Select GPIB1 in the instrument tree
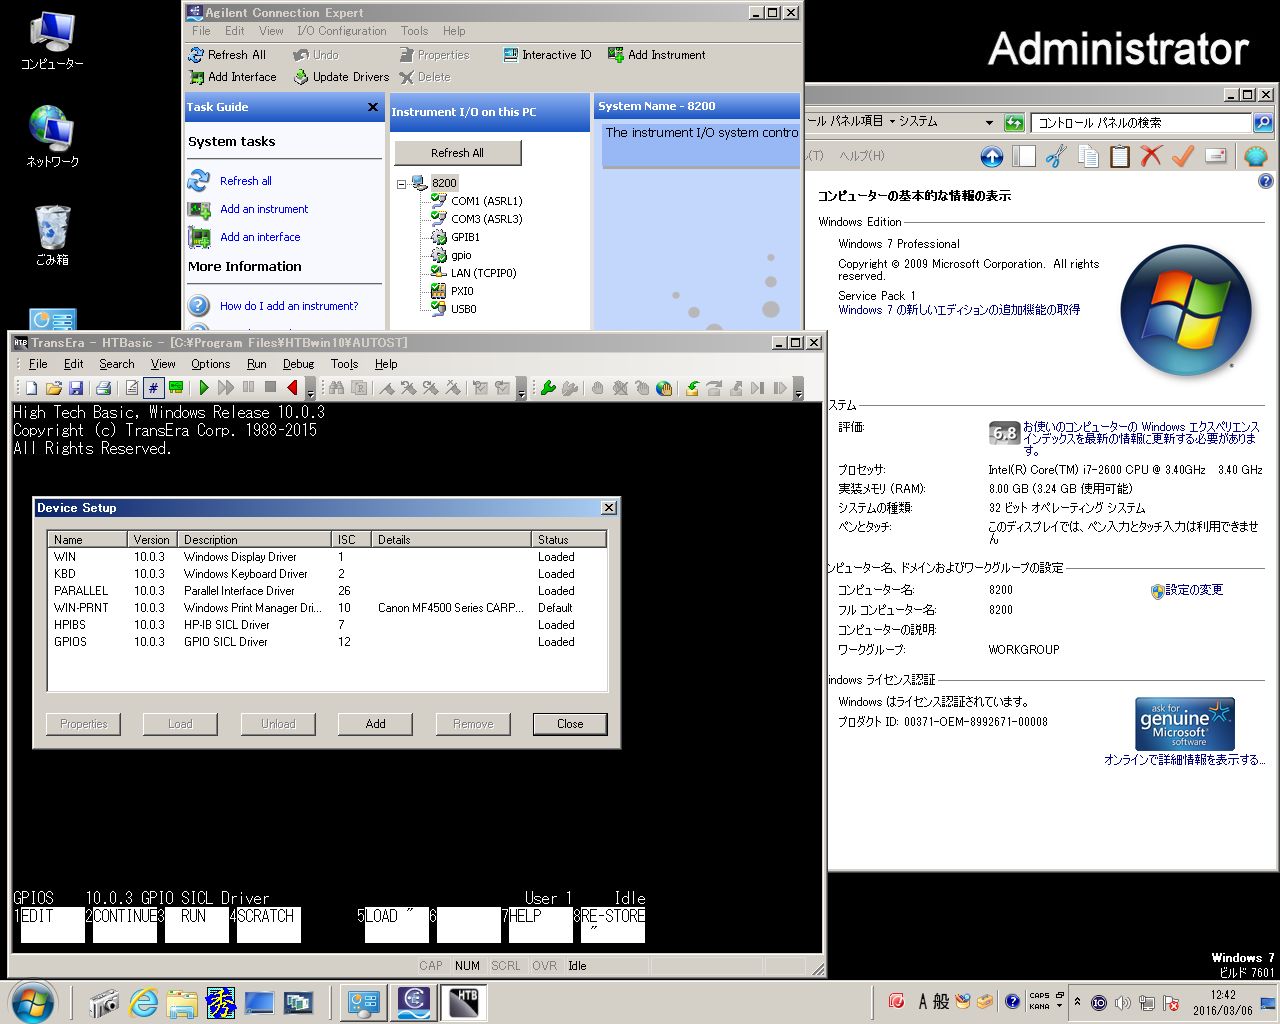Viewport: 1280px width, 1024px height. point(465,237)
